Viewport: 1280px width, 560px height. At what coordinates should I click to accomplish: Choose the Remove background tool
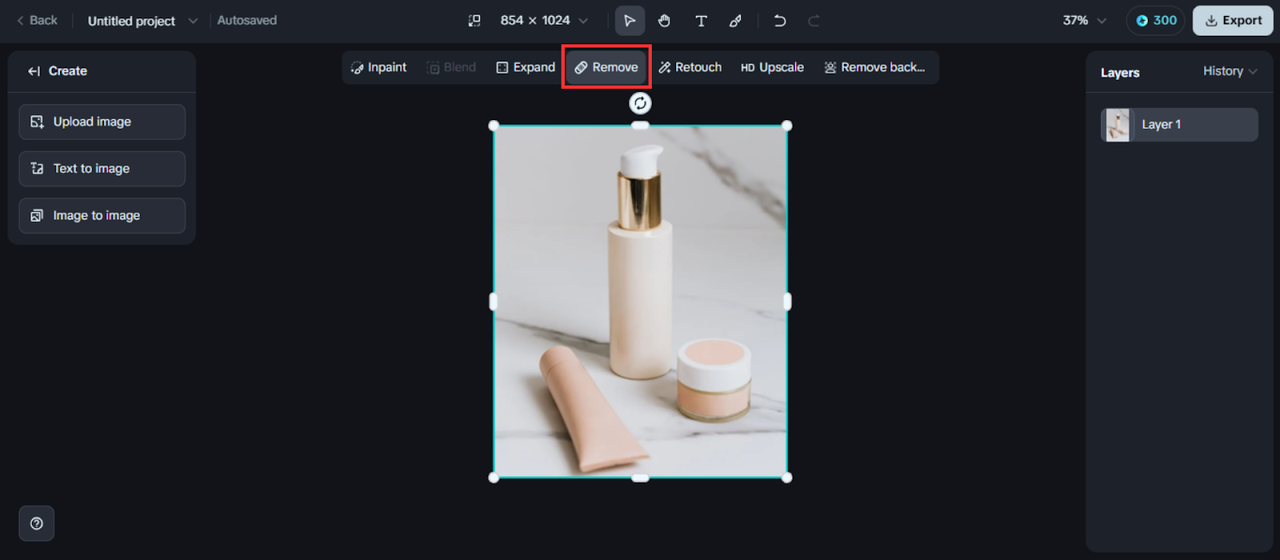click(x=875, y=68)
